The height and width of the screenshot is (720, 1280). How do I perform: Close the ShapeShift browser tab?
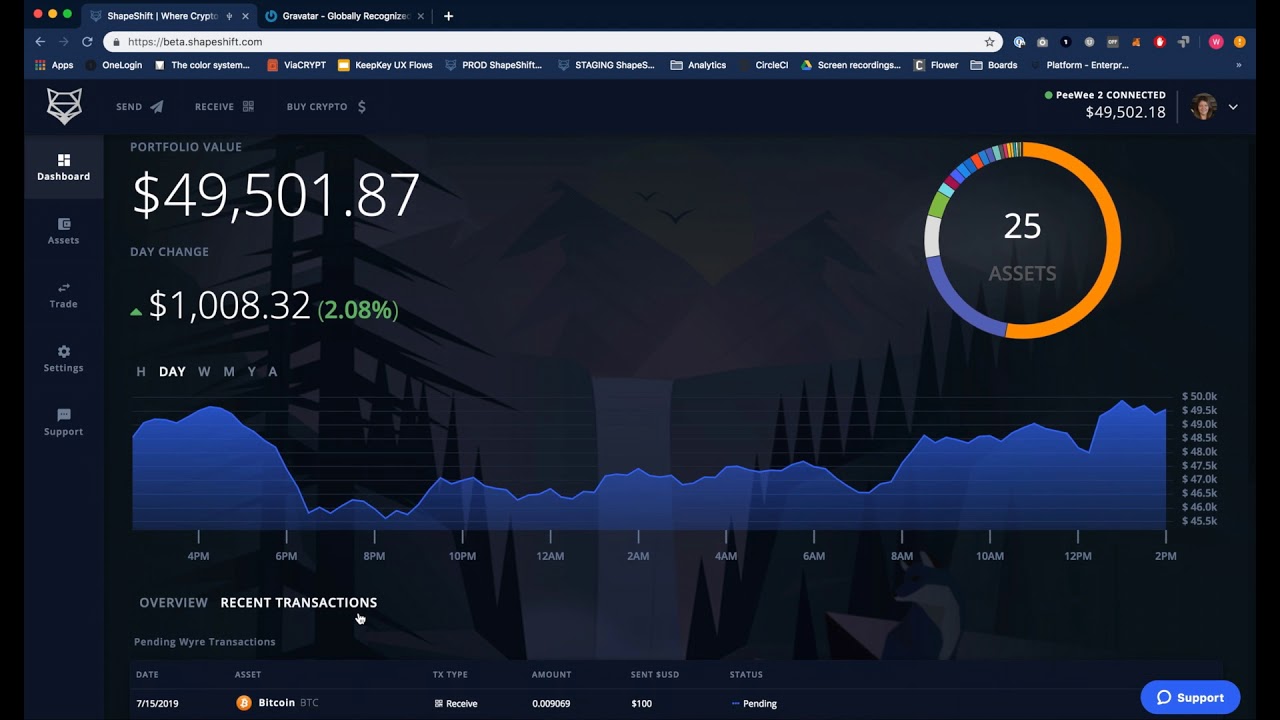pyautogui.click(x=245, y=16)
